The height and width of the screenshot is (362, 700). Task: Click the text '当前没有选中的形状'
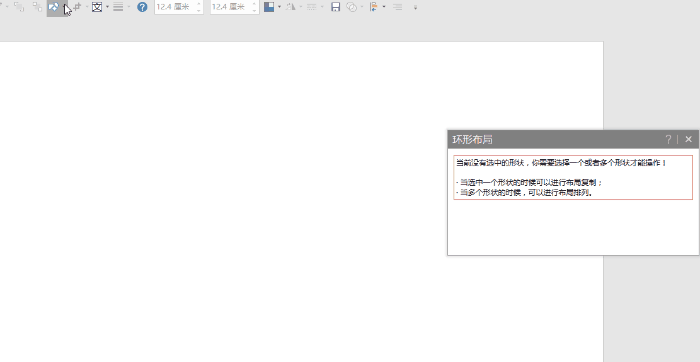(x=490, y=163)
